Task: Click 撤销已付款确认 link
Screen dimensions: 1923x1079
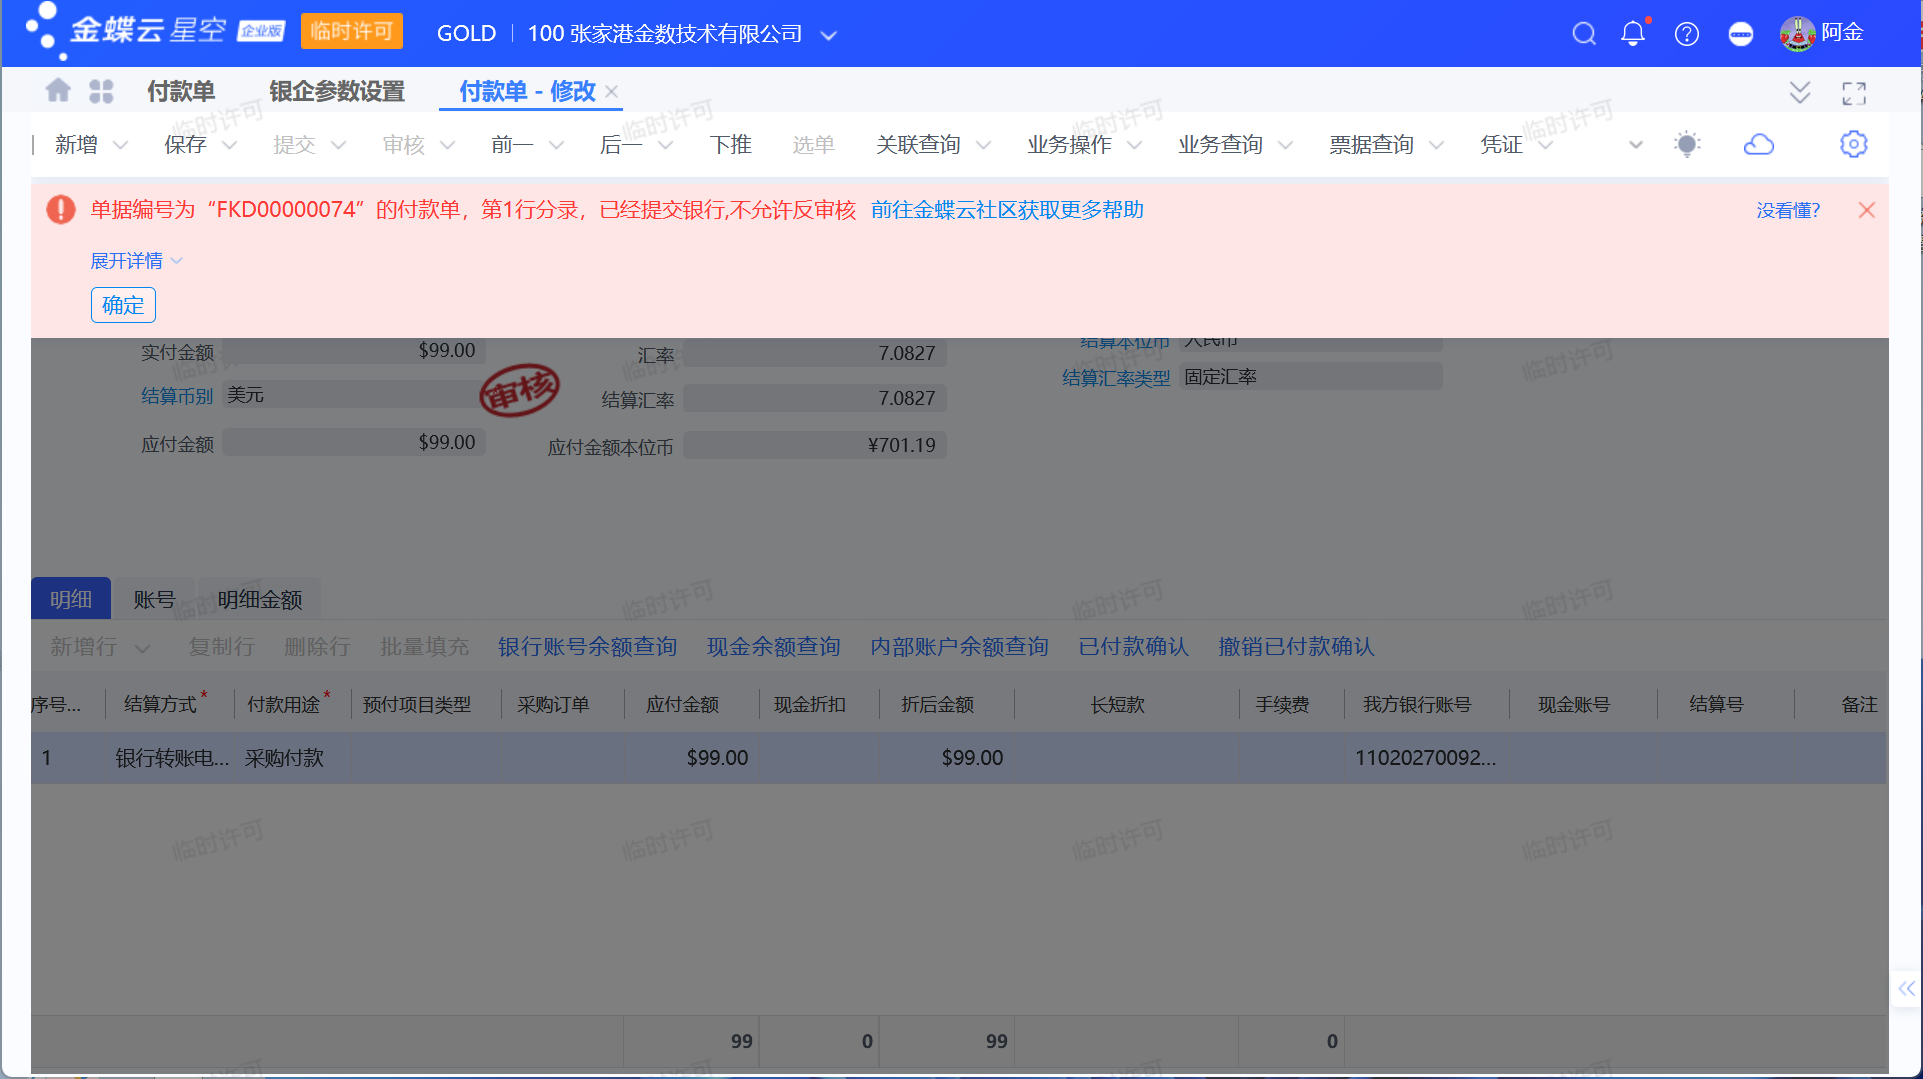Action: click(1296, 647)
